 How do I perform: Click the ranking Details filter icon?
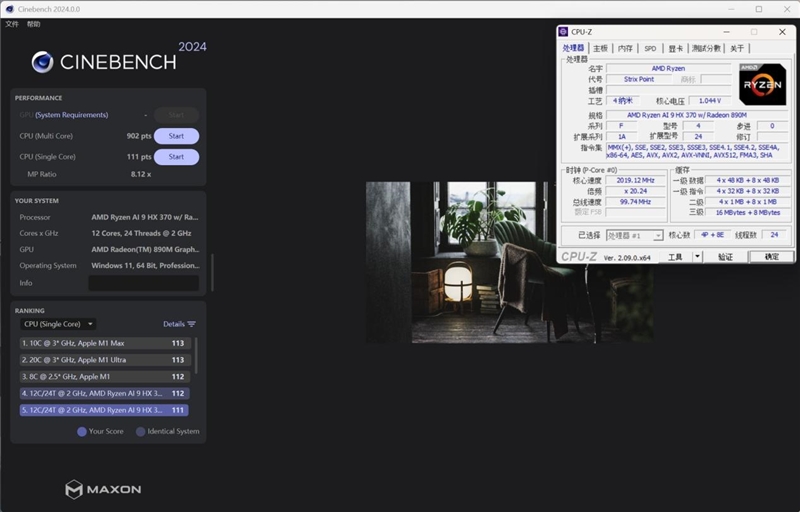pyautogui.click(x=191, y=324)
